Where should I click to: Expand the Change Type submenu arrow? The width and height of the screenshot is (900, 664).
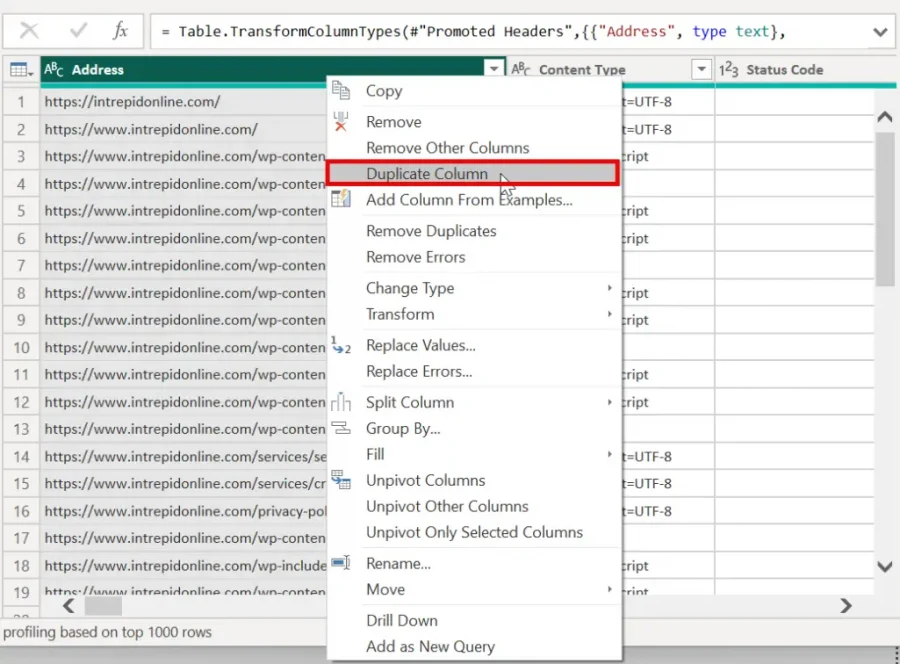click(x=610, y=288)
